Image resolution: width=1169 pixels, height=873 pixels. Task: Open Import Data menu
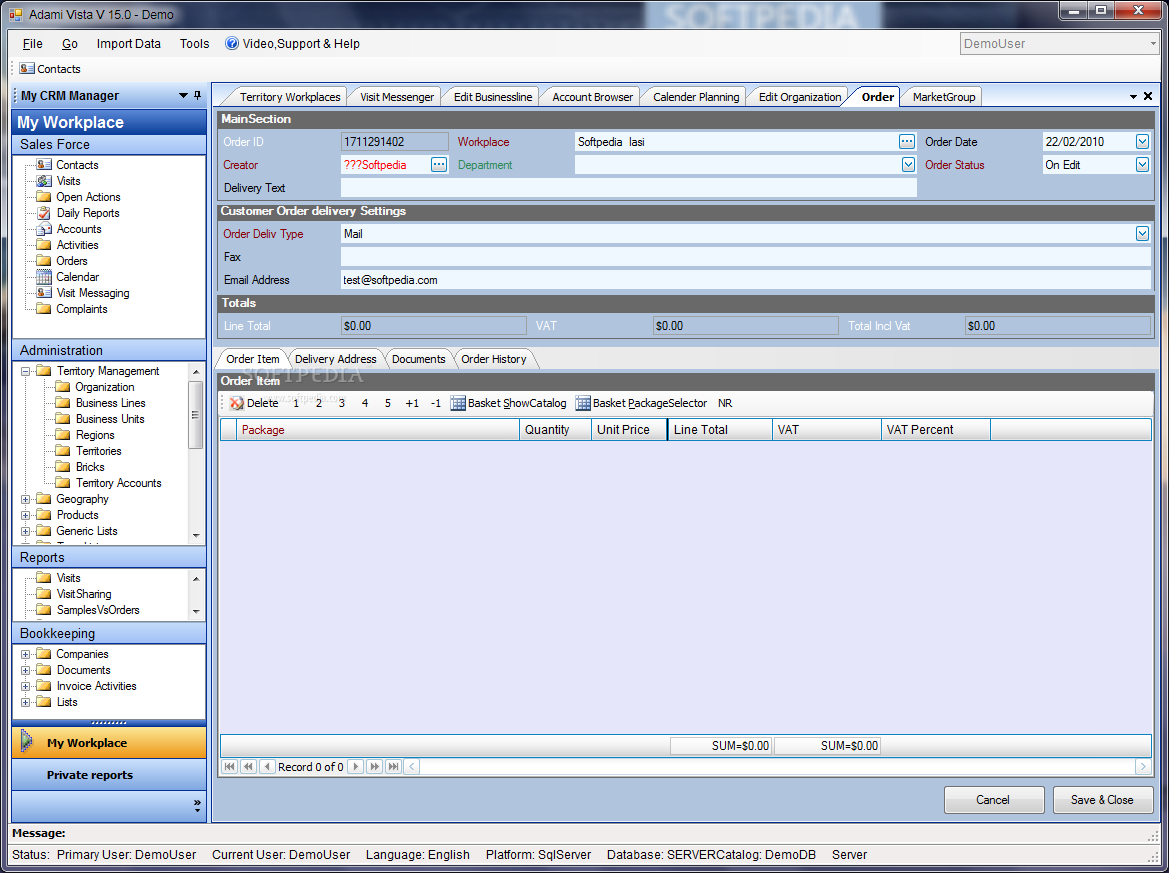click(x=128, y=44)
